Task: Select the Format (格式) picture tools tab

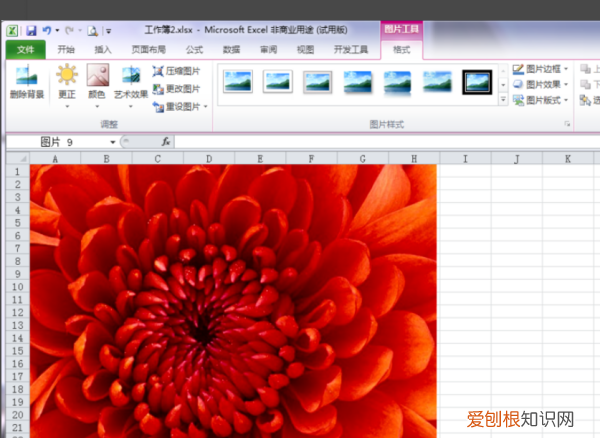Action: point(401,50)
